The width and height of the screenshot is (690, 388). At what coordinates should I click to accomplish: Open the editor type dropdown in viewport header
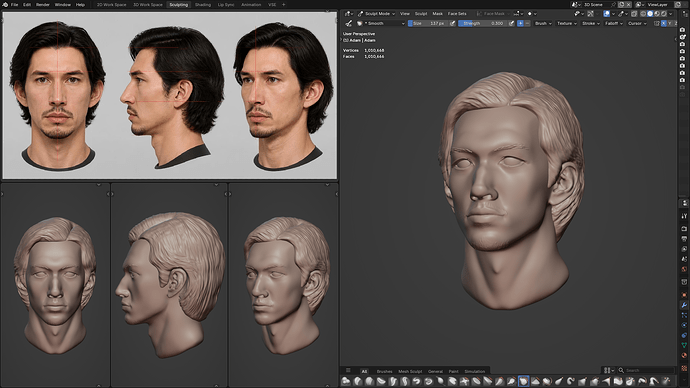point(349,14)
